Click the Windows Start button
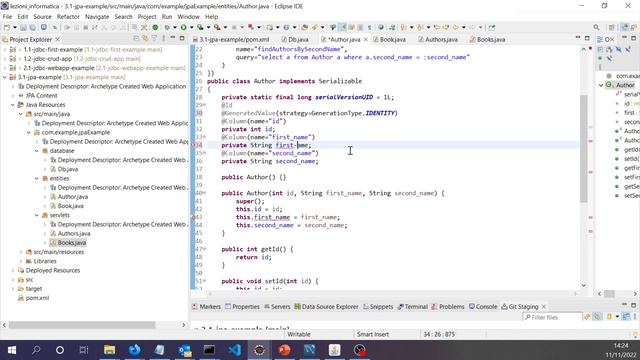This screenshot has width=640, height=360. [12, 350]
